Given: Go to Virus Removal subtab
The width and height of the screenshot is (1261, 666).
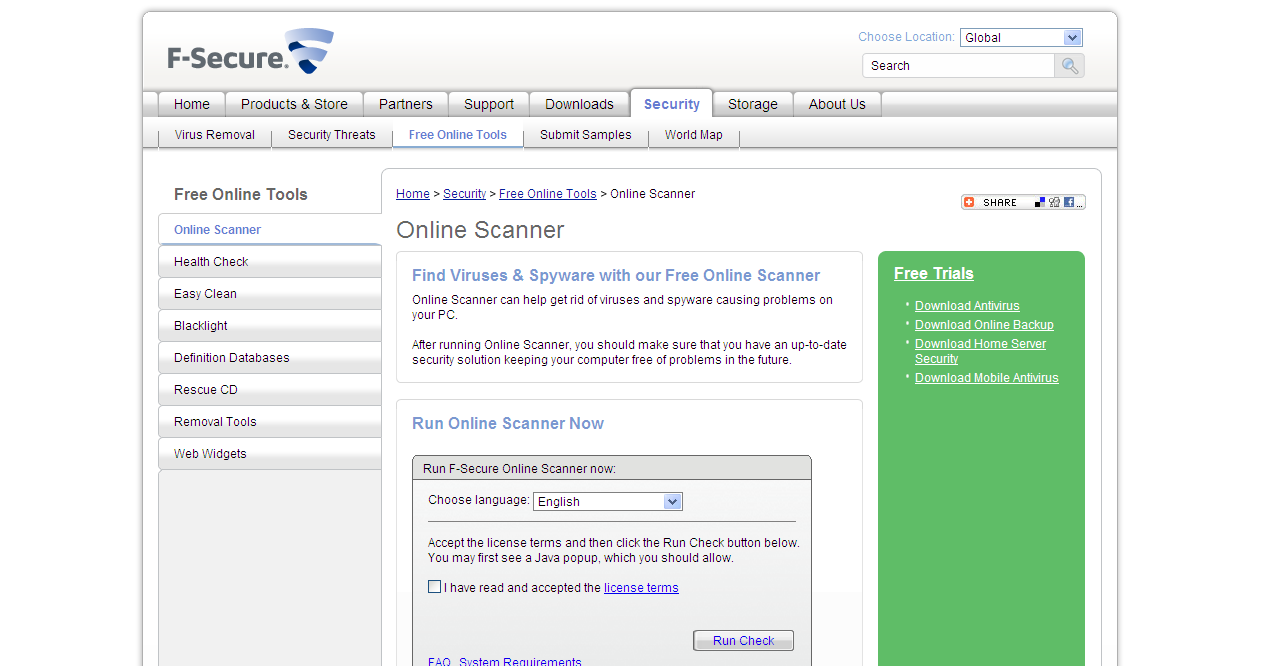Looking at the screenshot, I should (215, 135).
